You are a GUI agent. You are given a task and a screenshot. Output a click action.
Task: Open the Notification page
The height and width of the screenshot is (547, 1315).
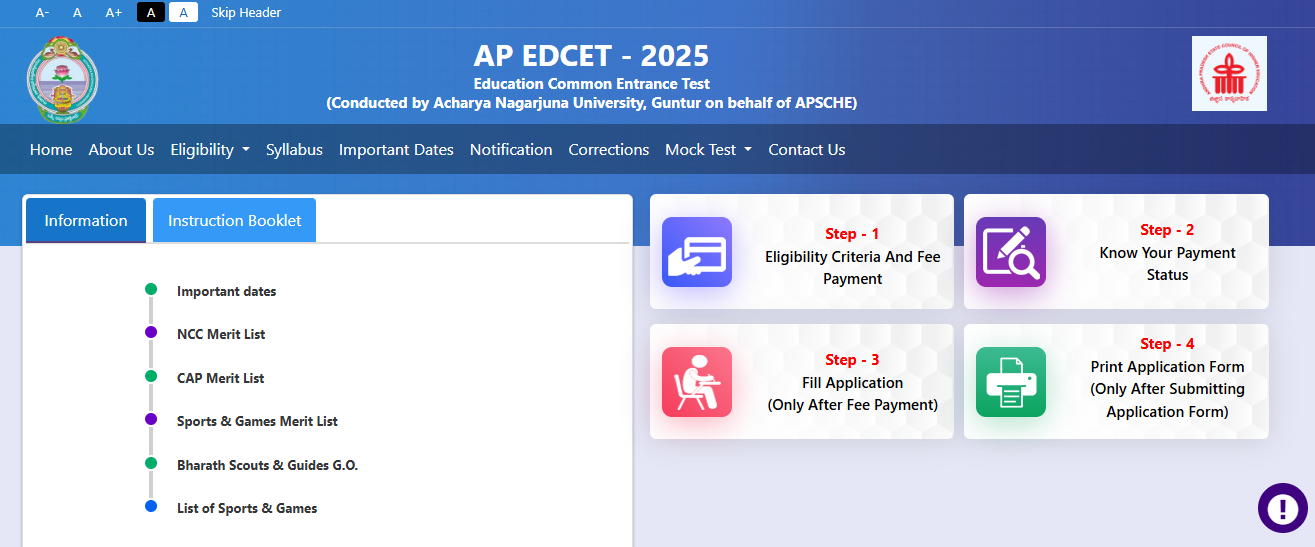(511, 149)
